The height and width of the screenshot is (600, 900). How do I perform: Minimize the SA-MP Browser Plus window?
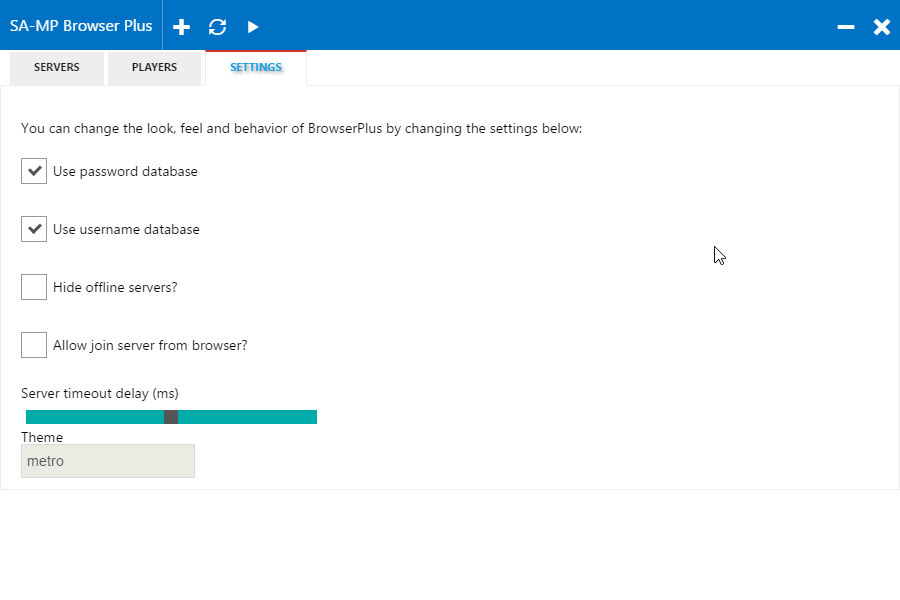[x=845, y=27]
